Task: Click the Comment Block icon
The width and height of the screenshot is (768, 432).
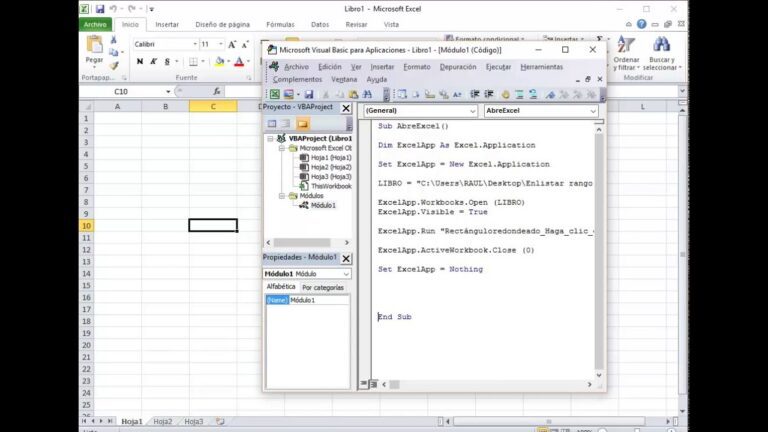Action: tap(519, 95)
